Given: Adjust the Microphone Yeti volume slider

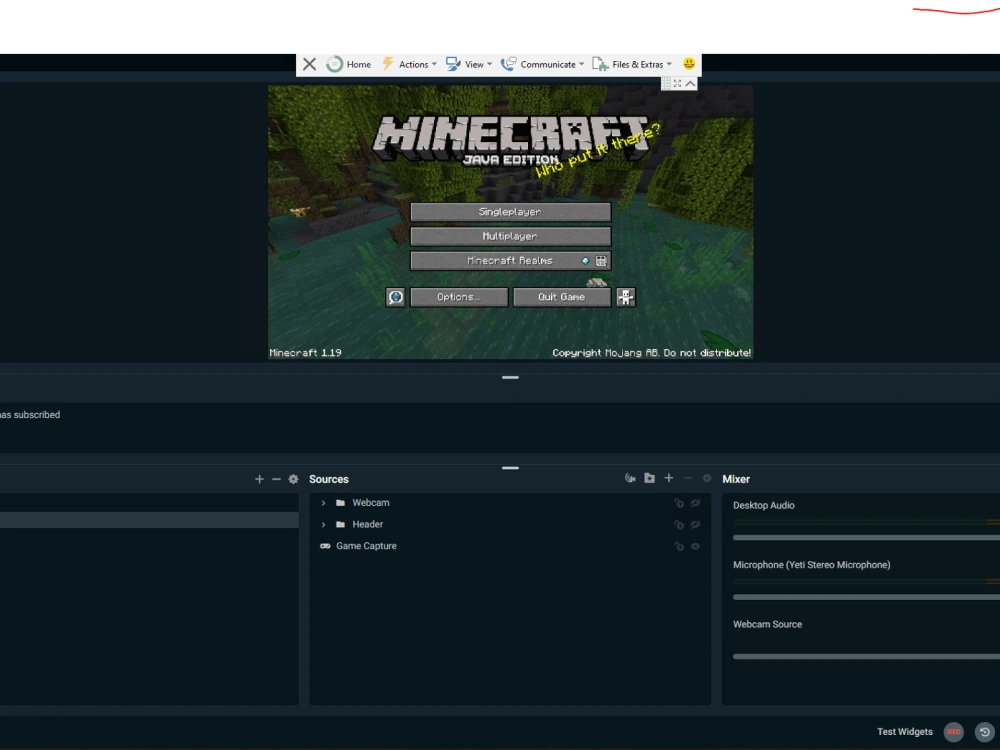Looking at the screenshot, I should coord(866,597).
